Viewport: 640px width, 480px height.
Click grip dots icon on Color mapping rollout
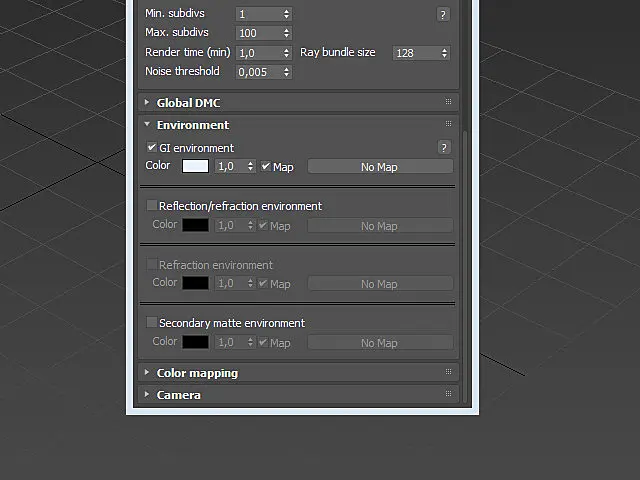click(448, 372)
